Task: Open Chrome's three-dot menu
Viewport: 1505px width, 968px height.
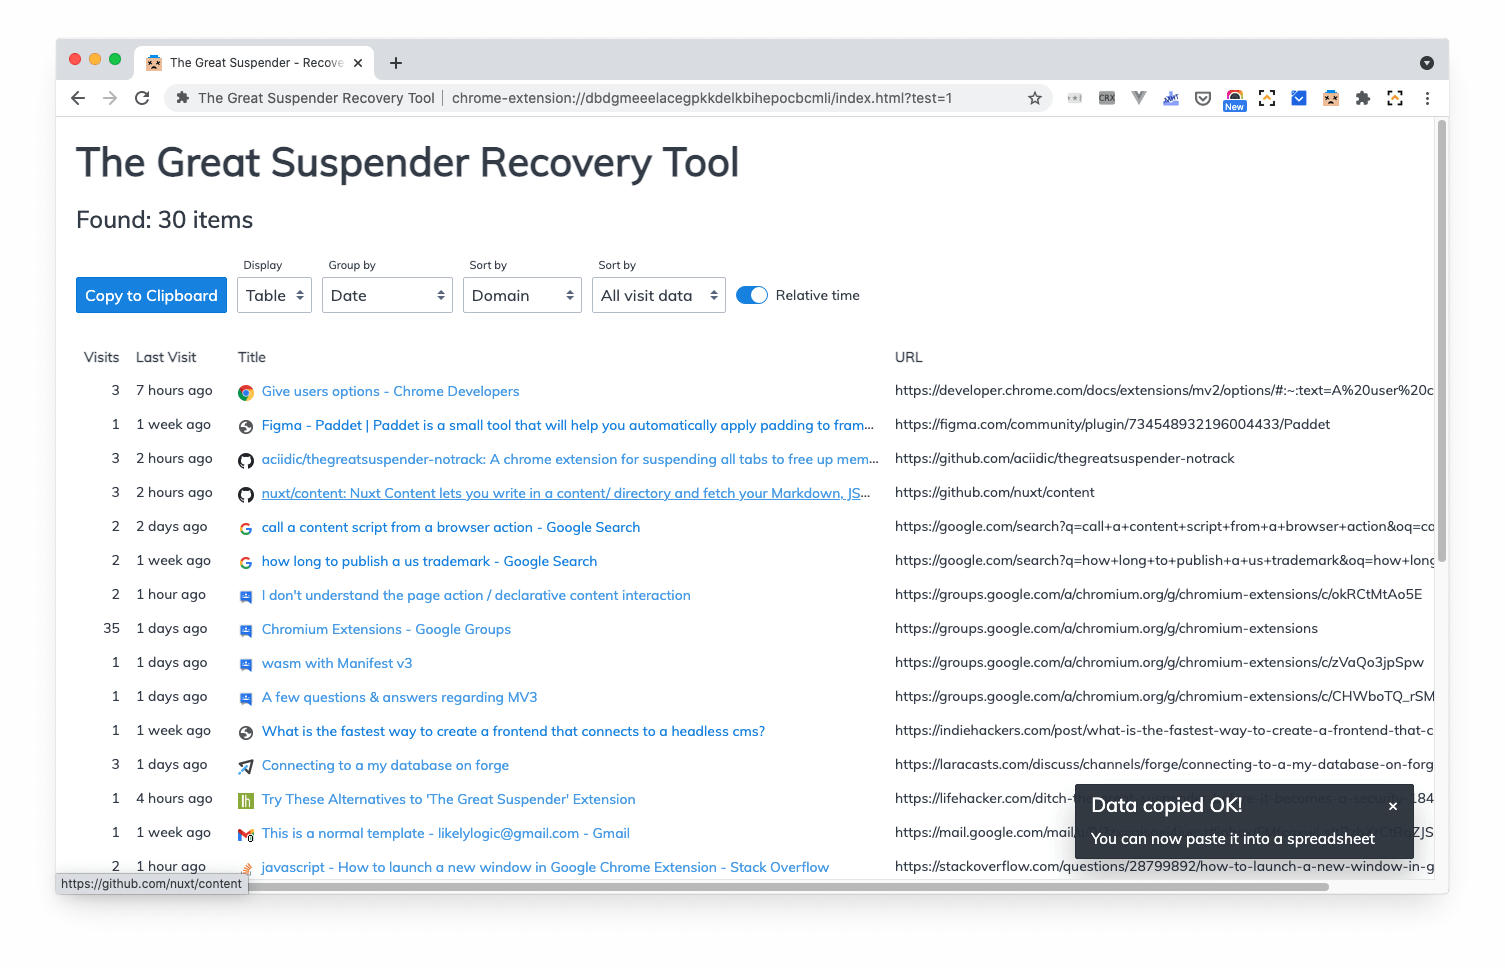Action: pos(1427,98)
